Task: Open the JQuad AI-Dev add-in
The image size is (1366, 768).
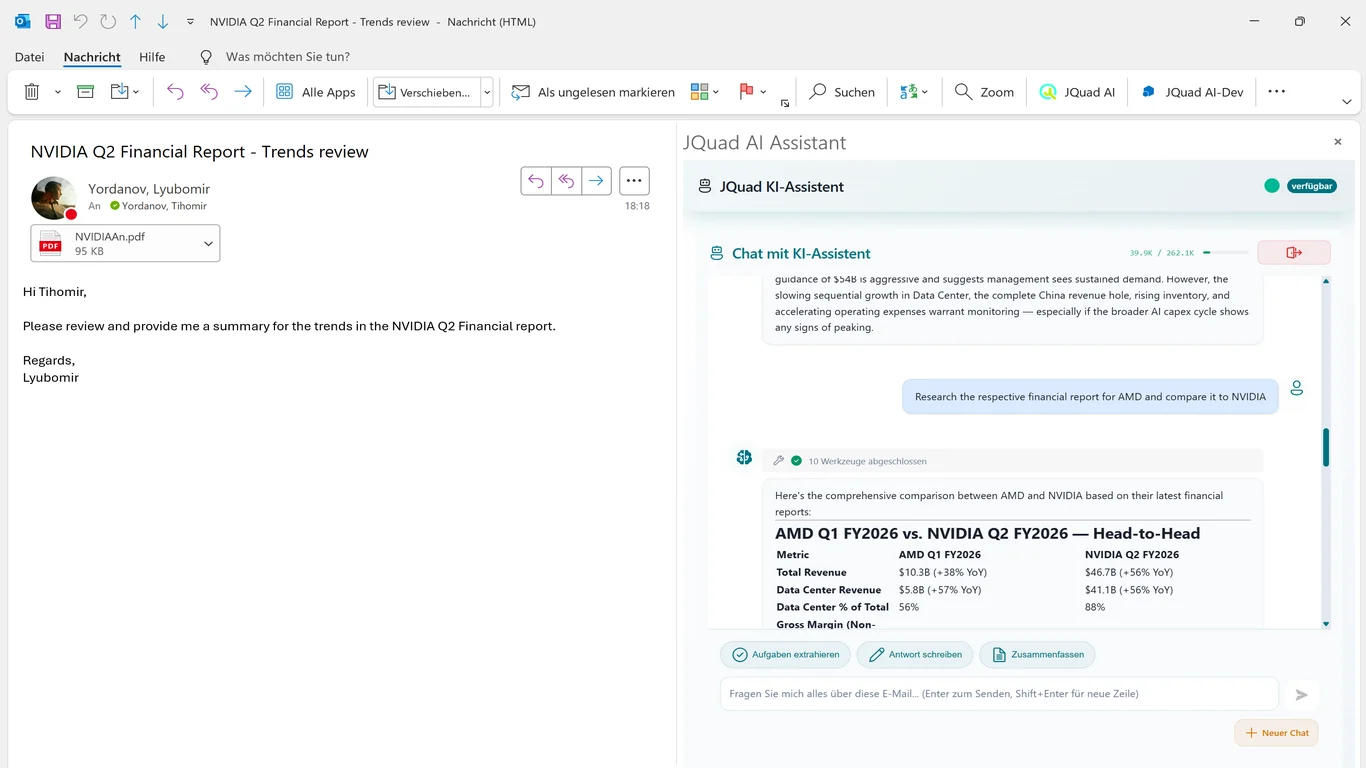Action: click(x=1192, y=92)
